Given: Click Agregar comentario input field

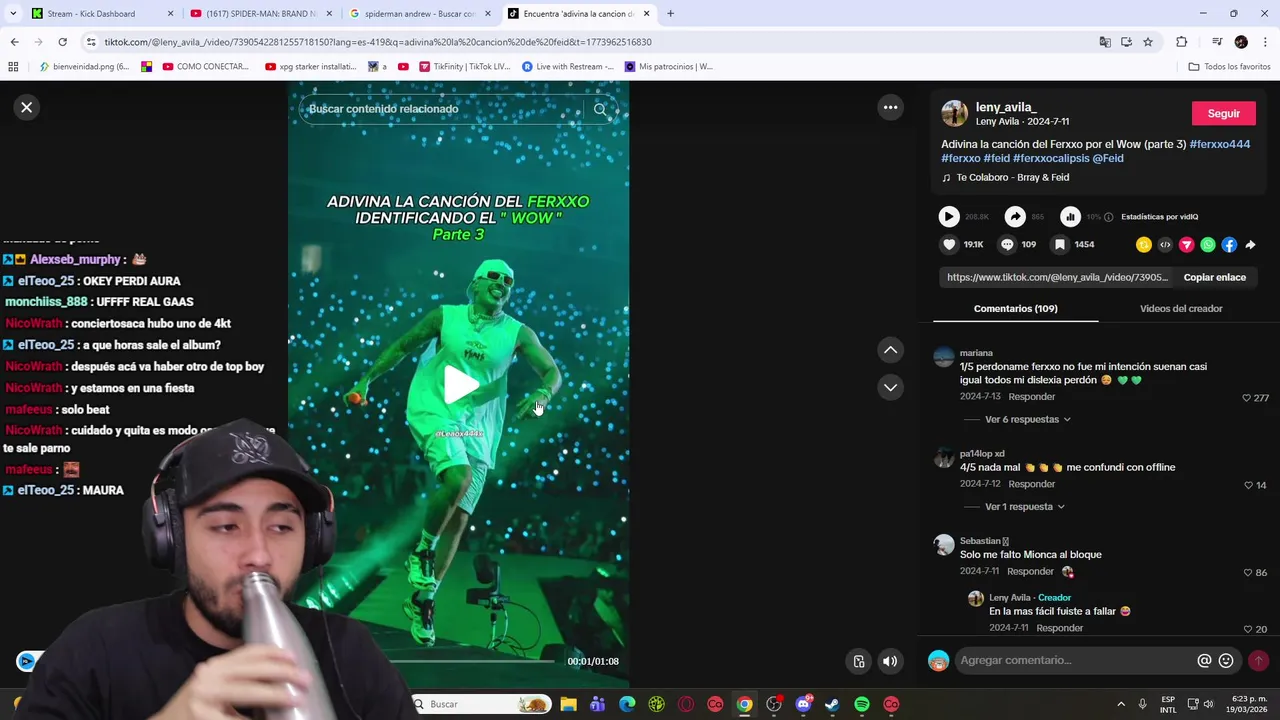Looking at the screenshot, I should tap(1075, 660).
